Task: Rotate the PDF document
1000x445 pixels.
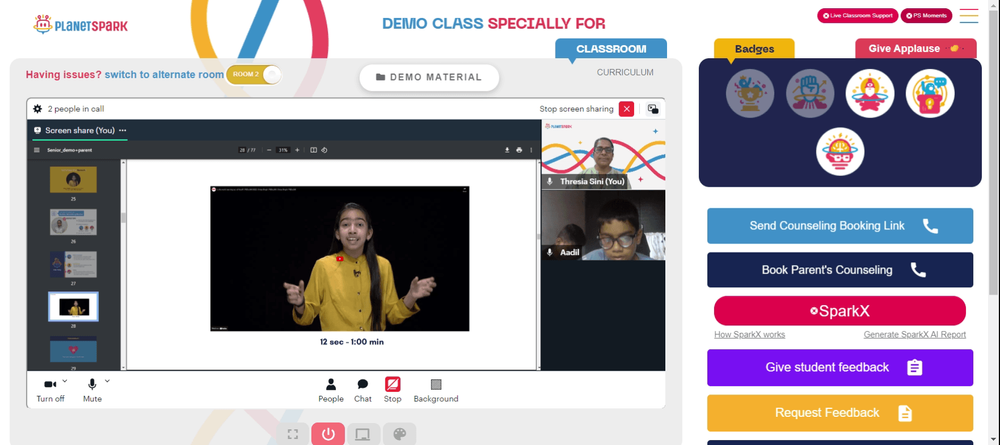Action: 324,150
